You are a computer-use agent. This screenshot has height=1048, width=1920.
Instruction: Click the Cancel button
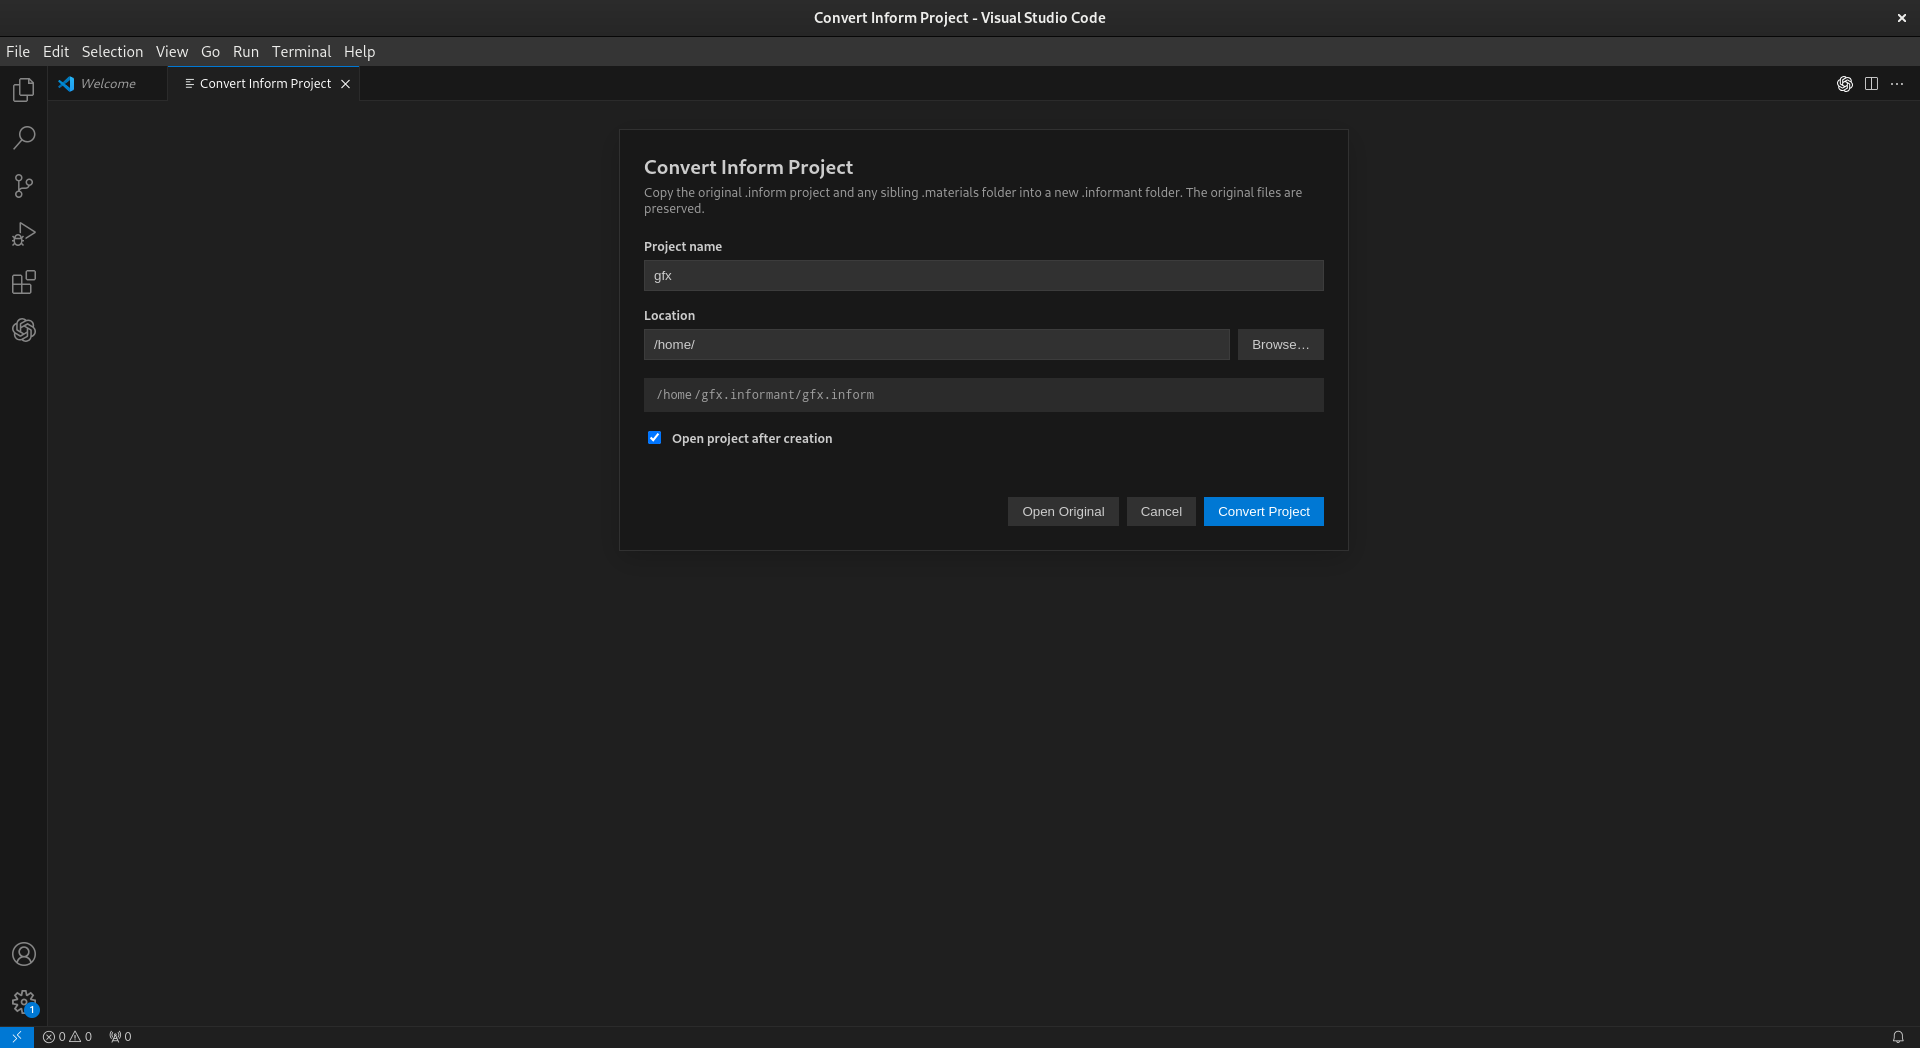tap(1161, 512)
